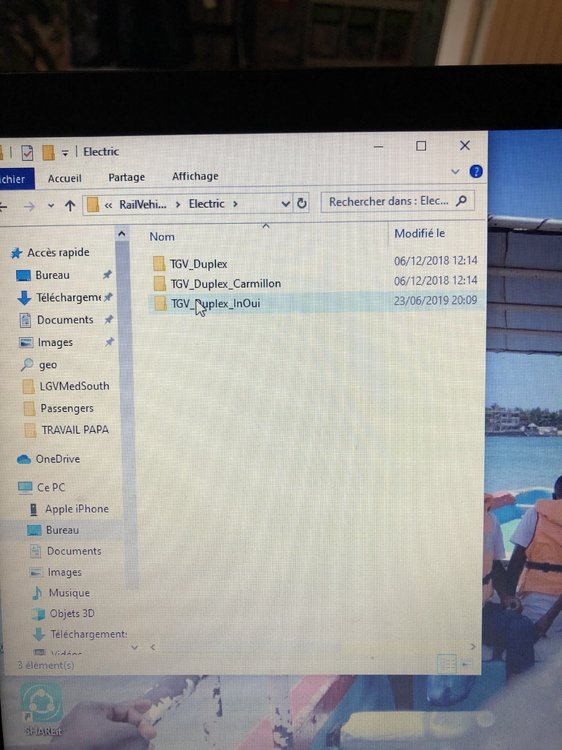The image size is (562, 750).
Task: Switch to the Affichage tab
Action: pyautogui.click(x=195, y=176)
